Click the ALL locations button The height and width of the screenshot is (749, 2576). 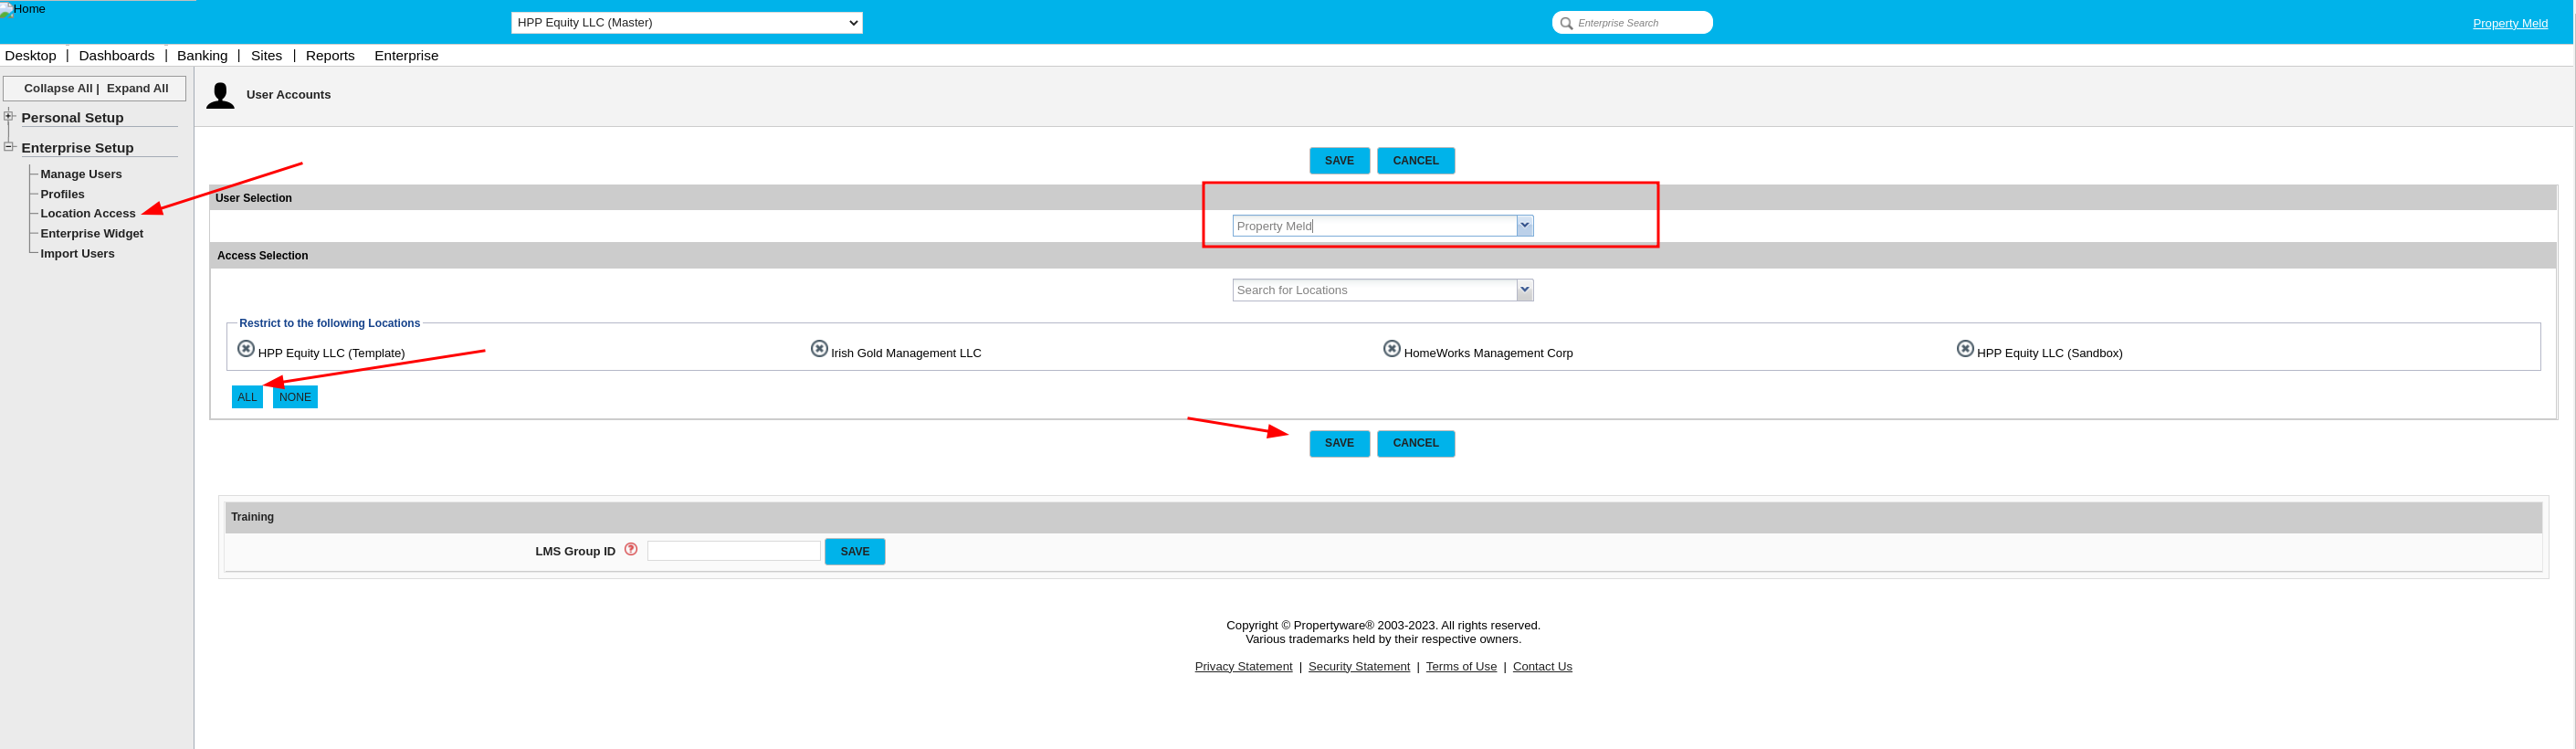click(x=247, y=397)
